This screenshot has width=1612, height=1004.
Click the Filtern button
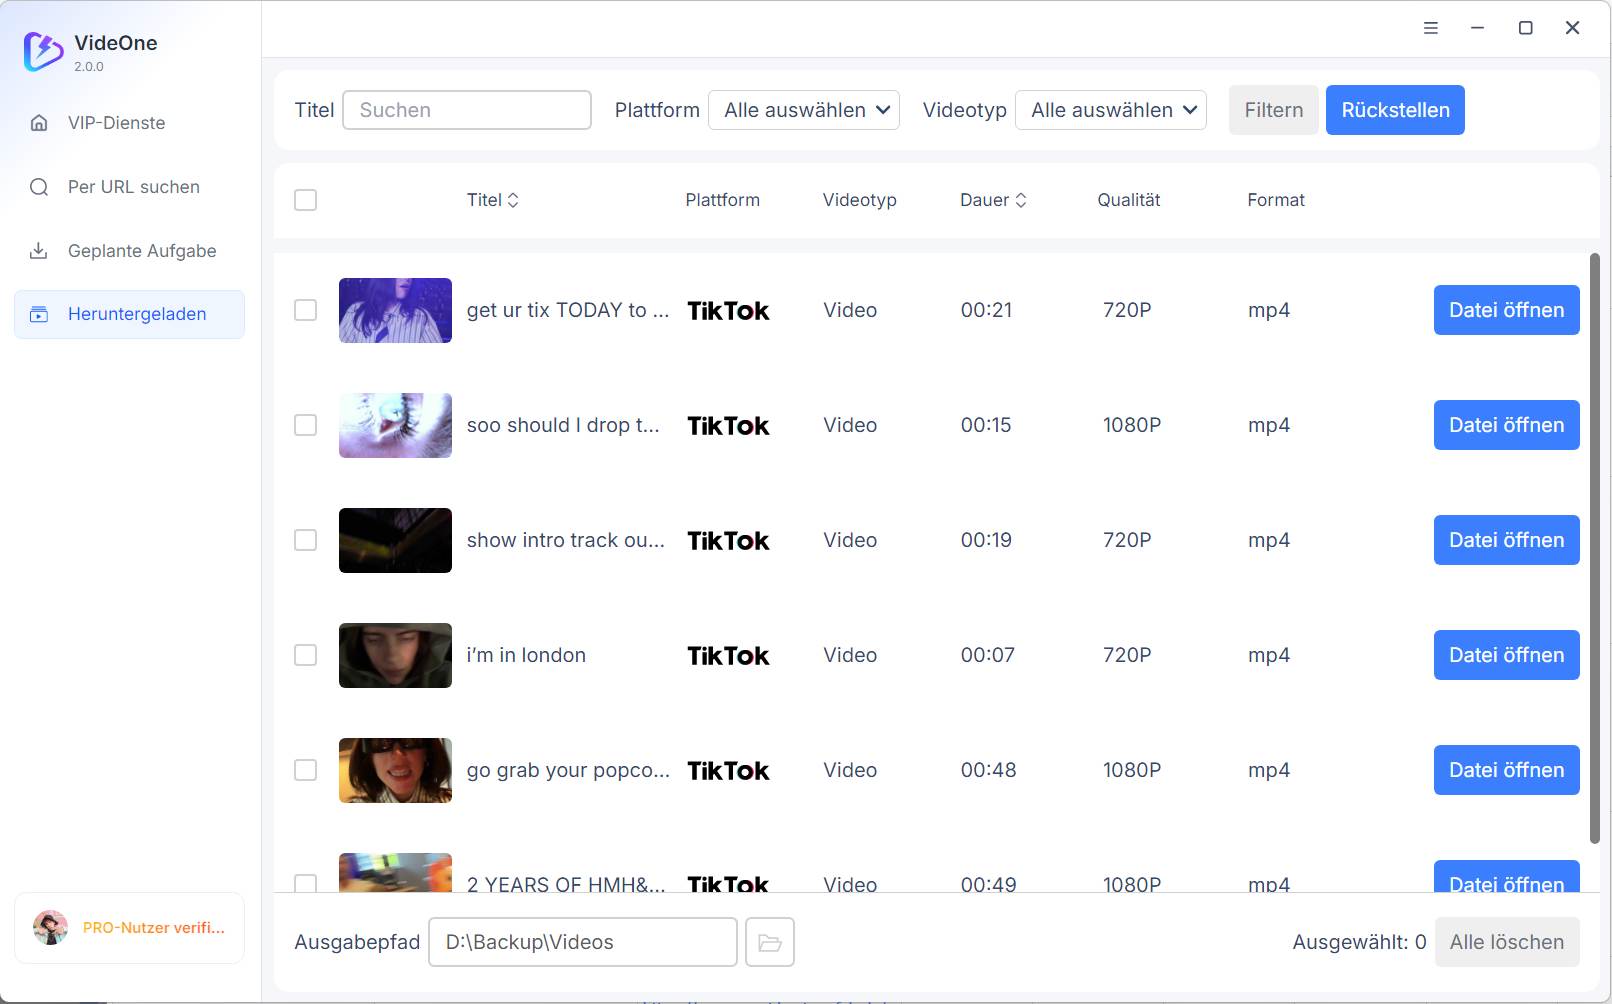1274,110
